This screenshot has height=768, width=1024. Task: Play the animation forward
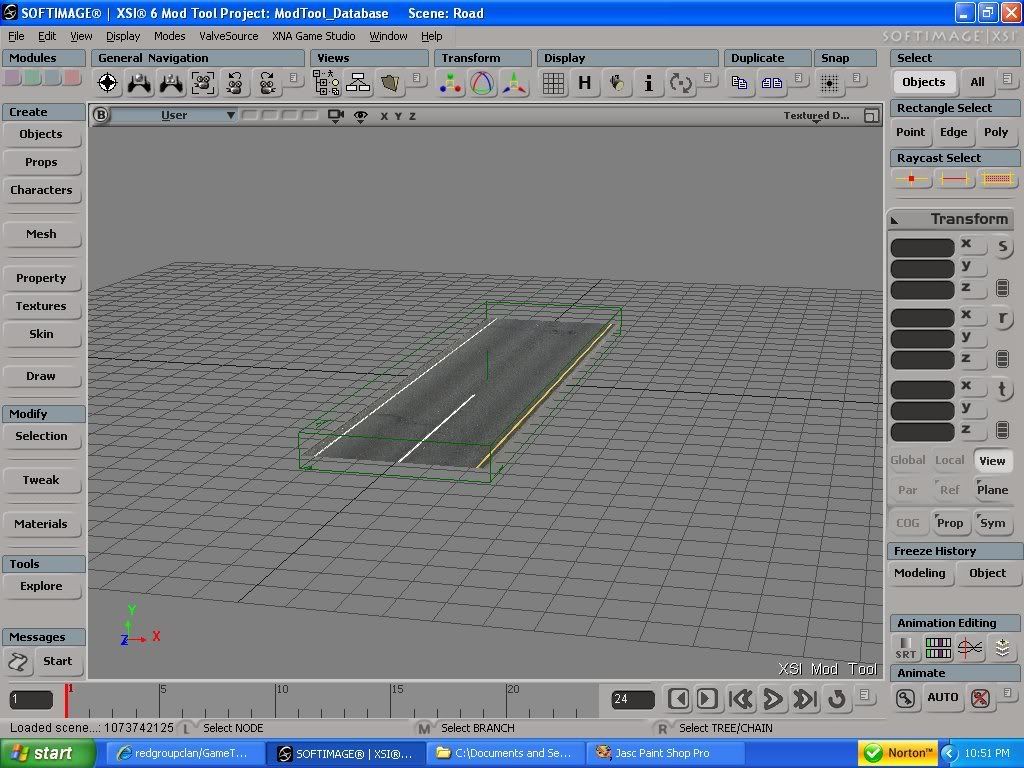(x=773, y=699)
